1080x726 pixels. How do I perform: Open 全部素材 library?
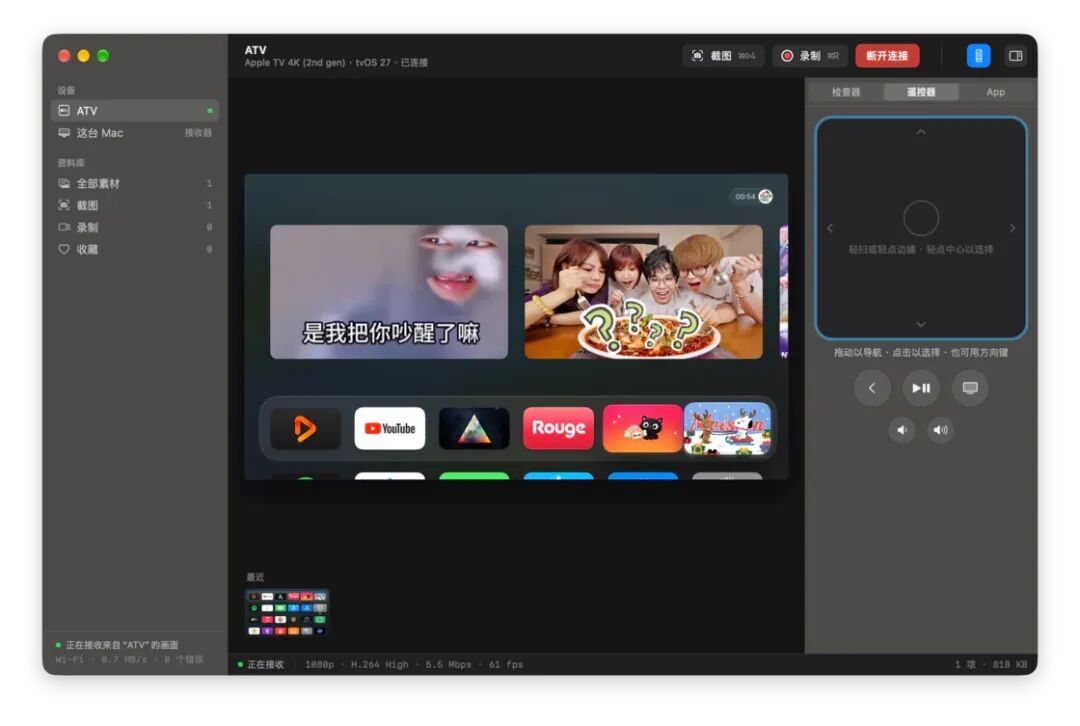click(135, 183)
